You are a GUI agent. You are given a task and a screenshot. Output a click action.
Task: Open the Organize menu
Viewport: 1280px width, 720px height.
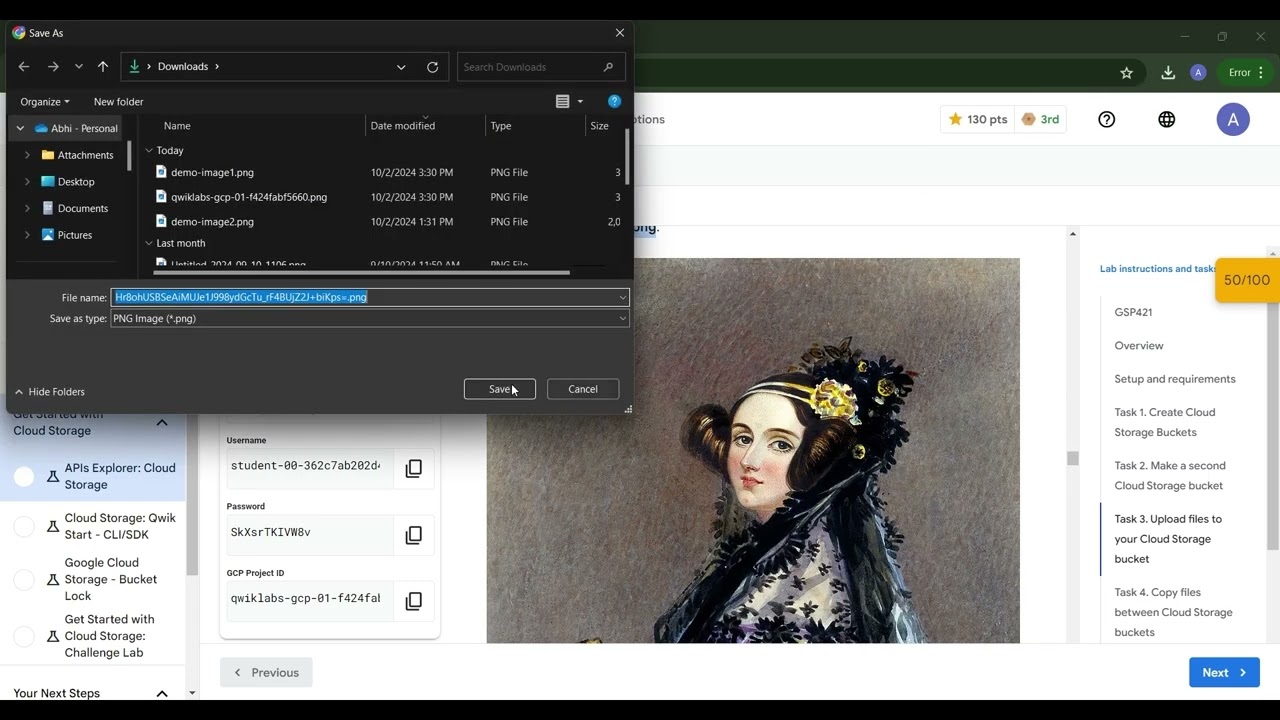45,102
